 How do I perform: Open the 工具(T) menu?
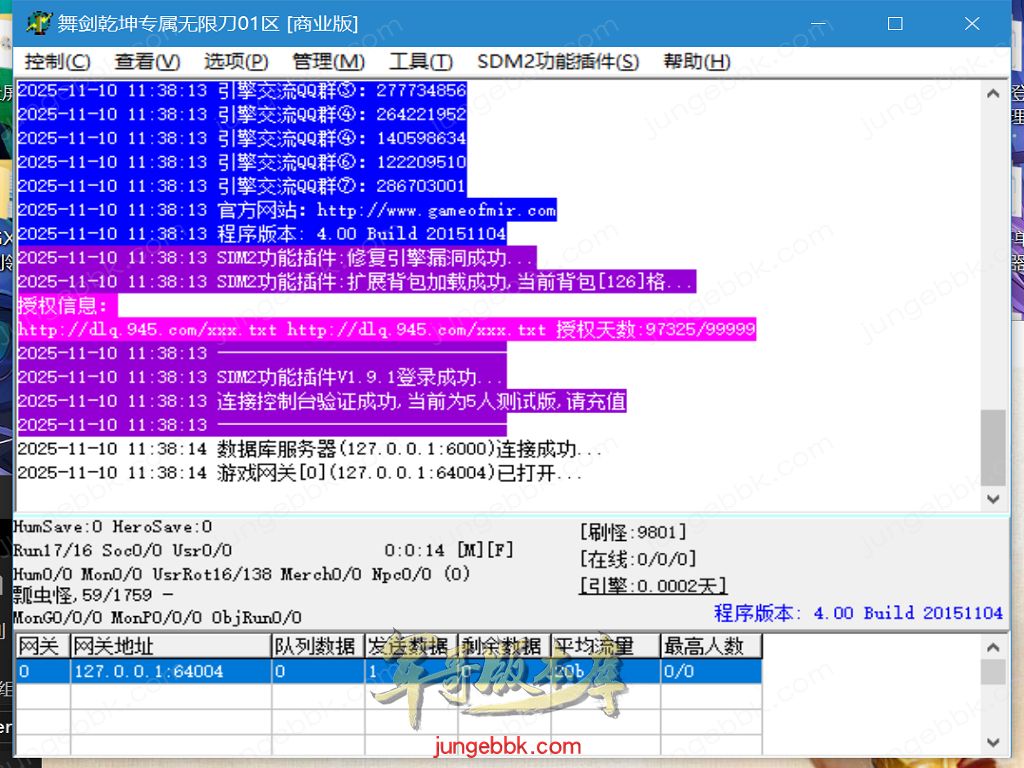[420, 62]
